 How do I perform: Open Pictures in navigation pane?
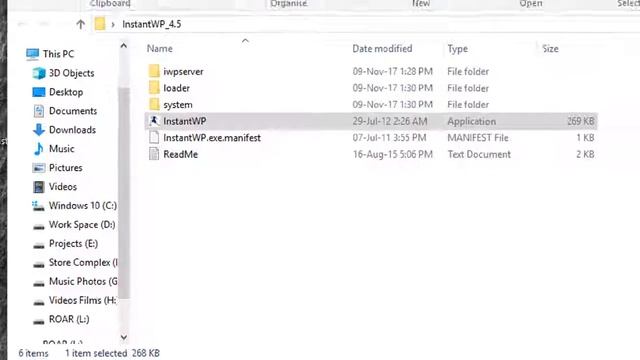(x=65, y=167)
